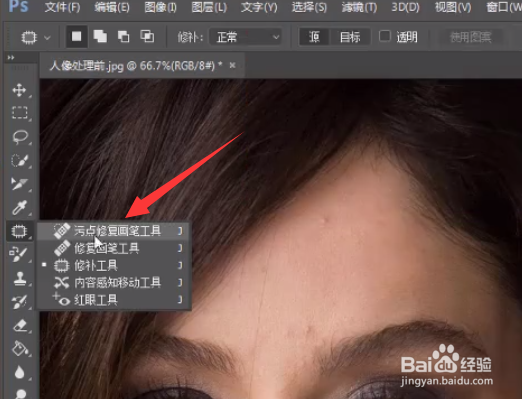Image resolution: width=522 pixels, height=399 pixels.
Task: Click the Photoshop Ps logo
Action: pyautogui.click(x=18, y=6)
